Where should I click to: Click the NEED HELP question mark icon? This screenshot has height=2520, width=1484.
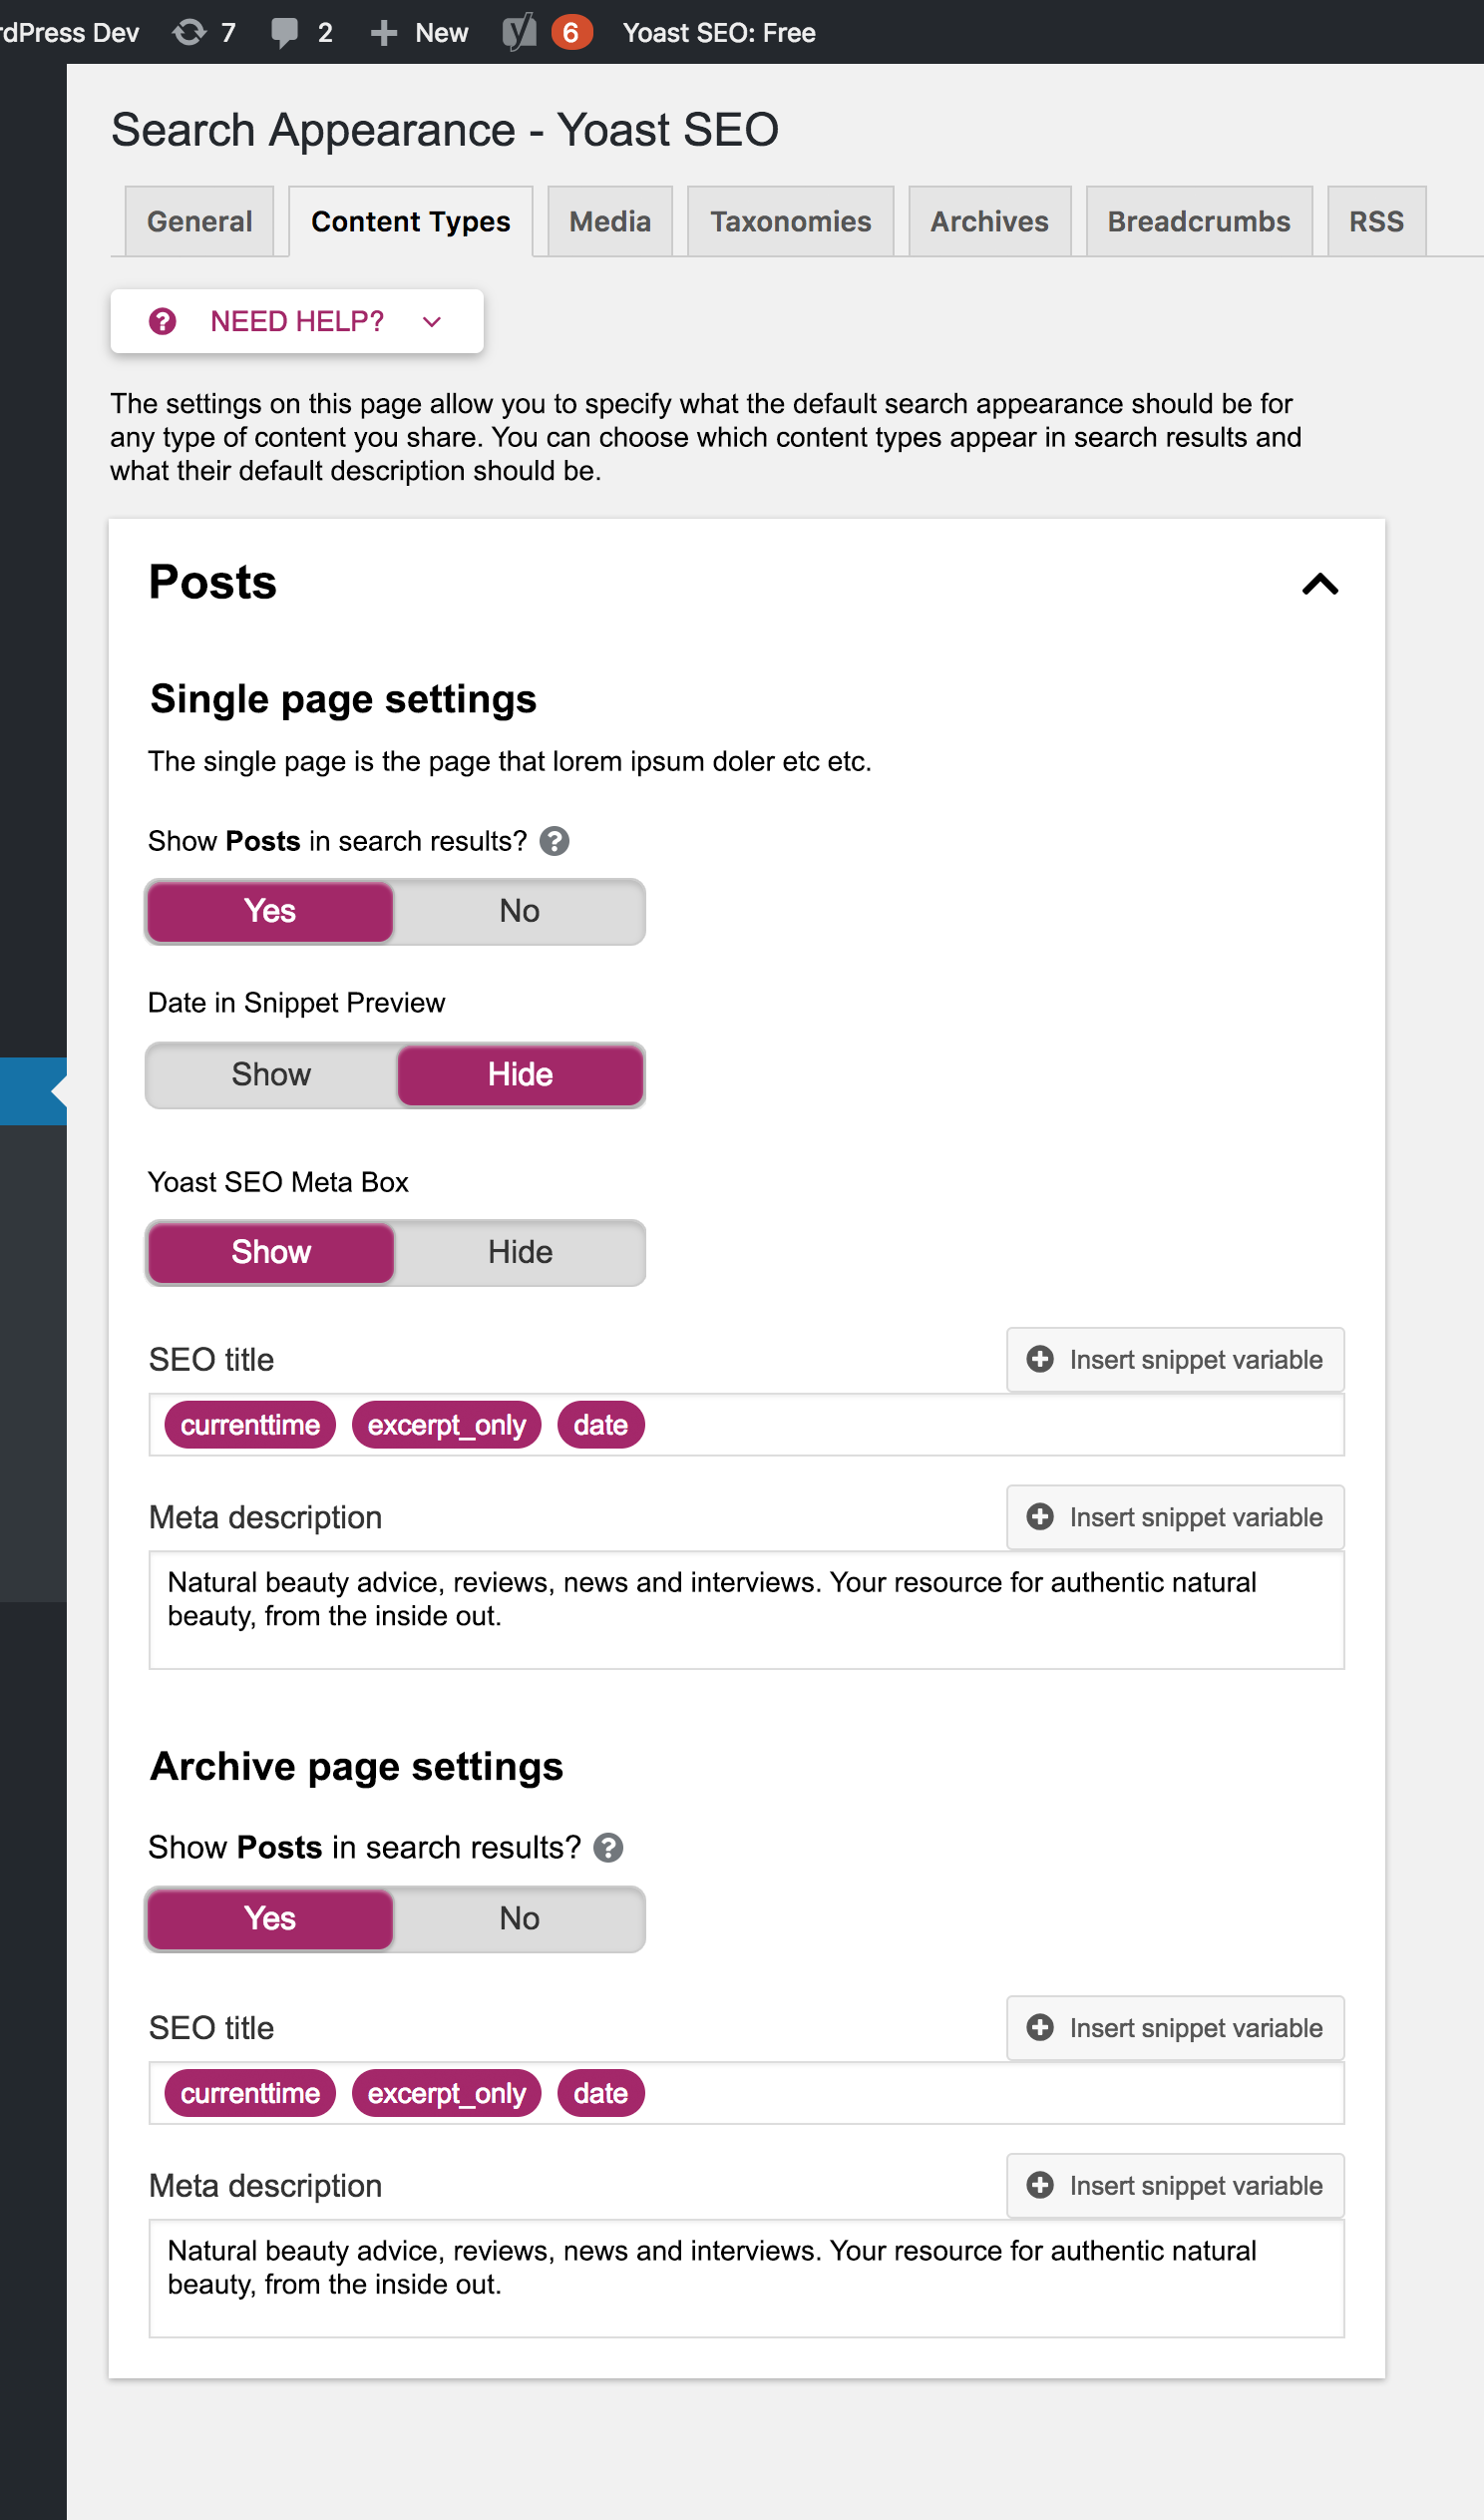click(x=163, y=321)
